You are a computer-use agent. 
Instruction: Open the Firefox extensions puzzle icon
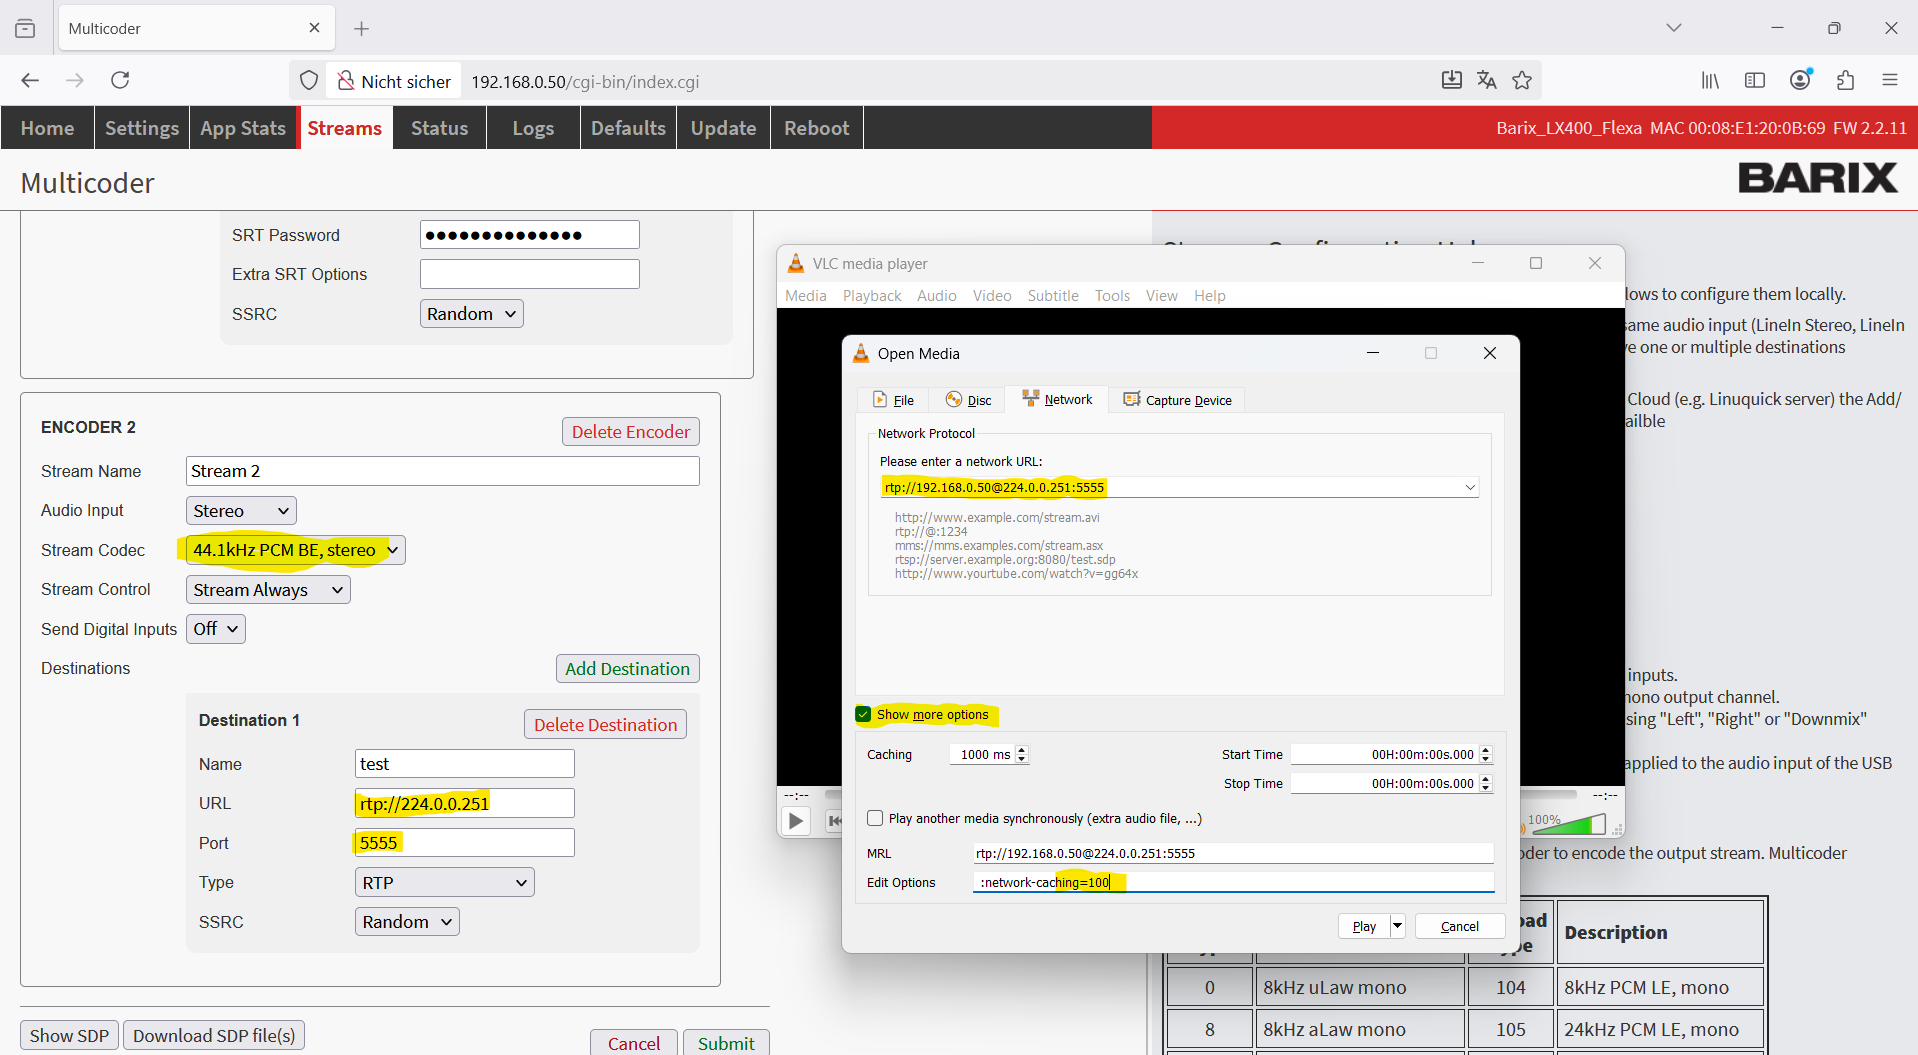click(1845, 80)
